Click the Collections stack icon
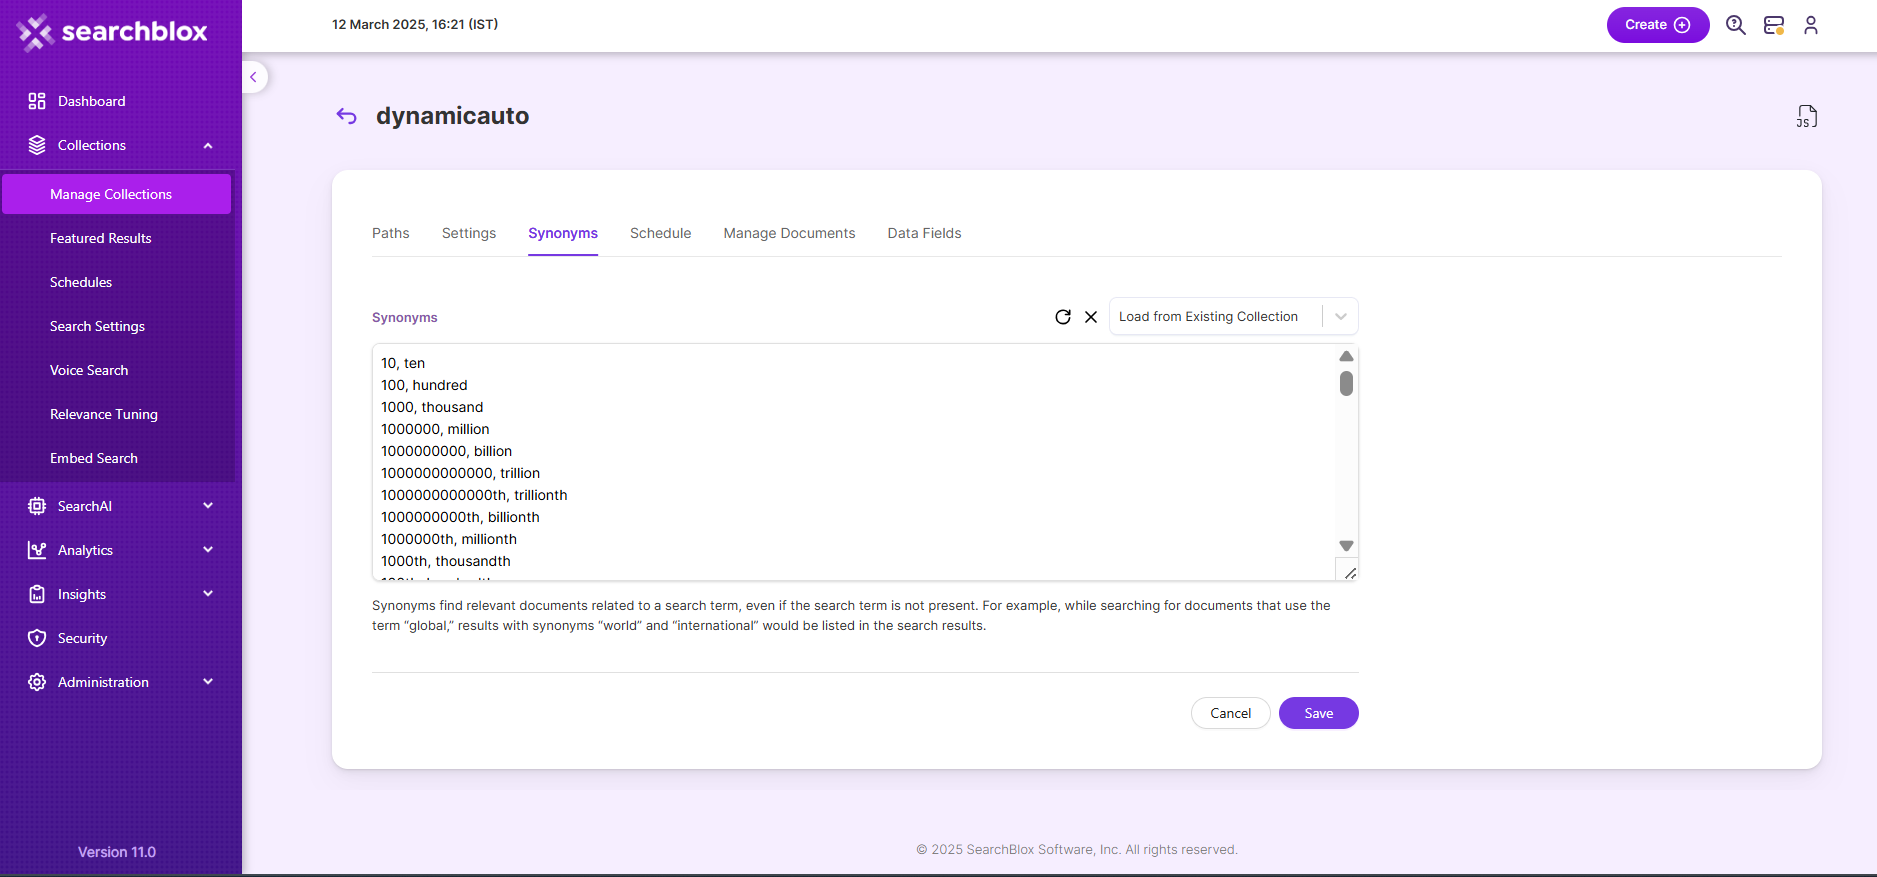 pos(37,145)
